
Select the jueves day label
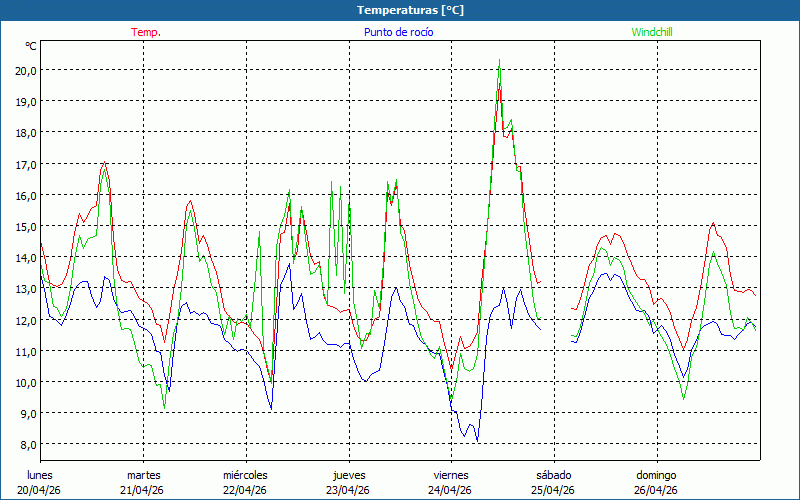tap(348, 475)
